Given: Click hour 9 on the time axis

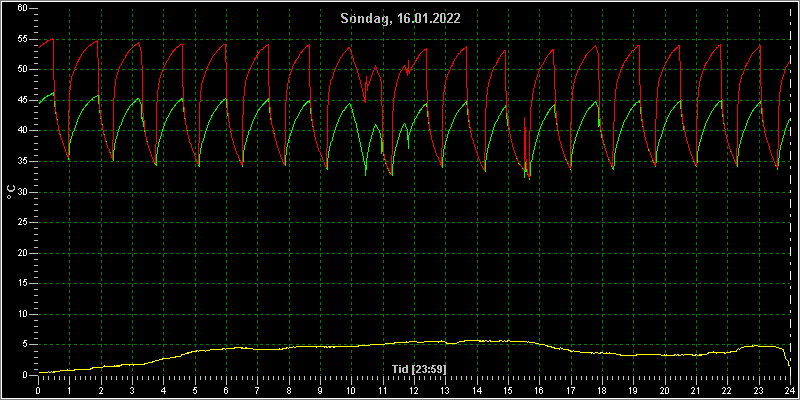Looking at the screenshot, I should (x=320, y=389).
